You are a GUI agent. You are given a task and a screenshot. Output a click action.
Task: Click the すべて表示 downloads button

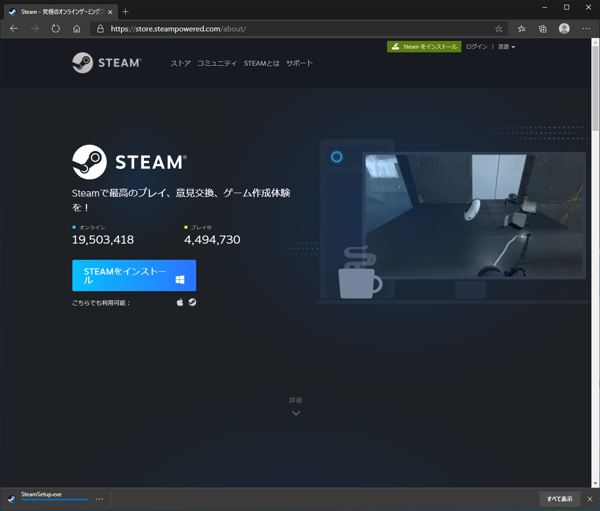click(559, 499)
